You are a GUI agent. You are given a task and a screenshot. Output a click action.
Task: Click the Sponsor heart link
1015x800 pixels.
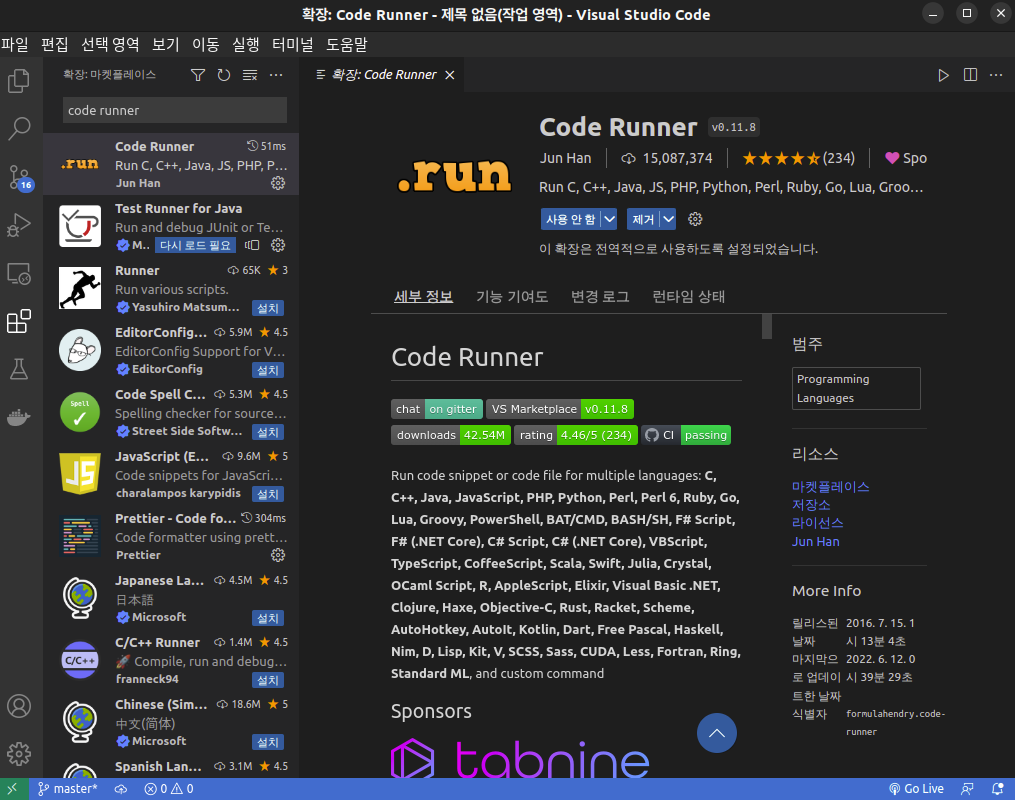click(906, 158)
